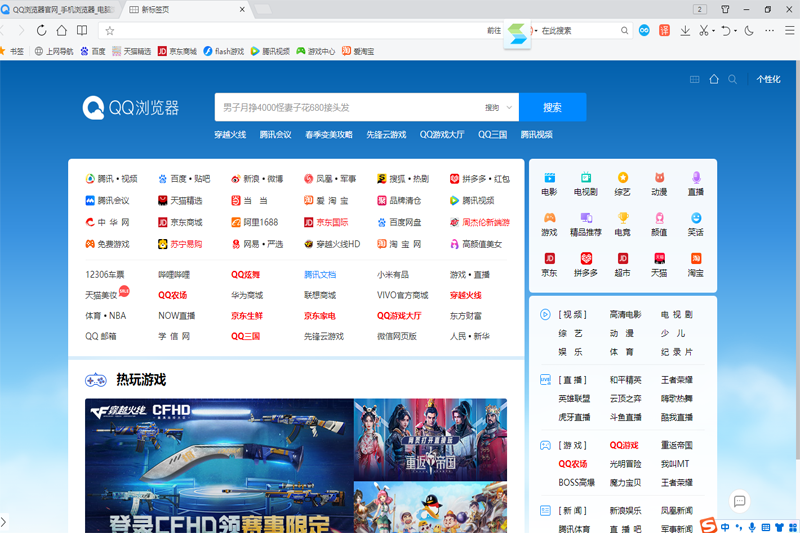Open the red translate extension icon

pos(664,31)
